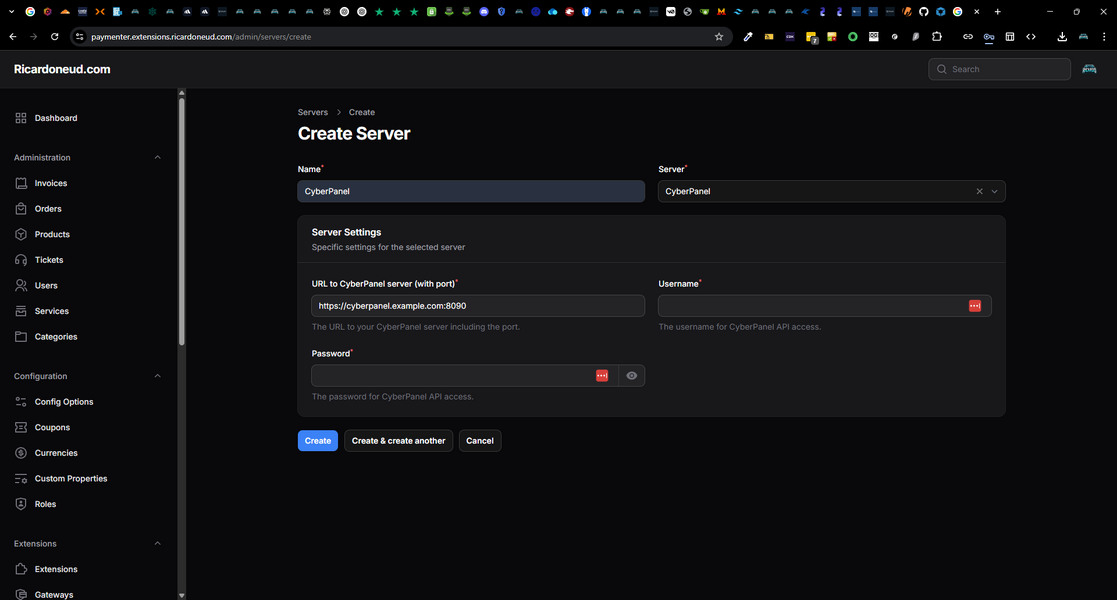Go to Roles page
This screenshot has height=600, width=1117.
point(45,505)
